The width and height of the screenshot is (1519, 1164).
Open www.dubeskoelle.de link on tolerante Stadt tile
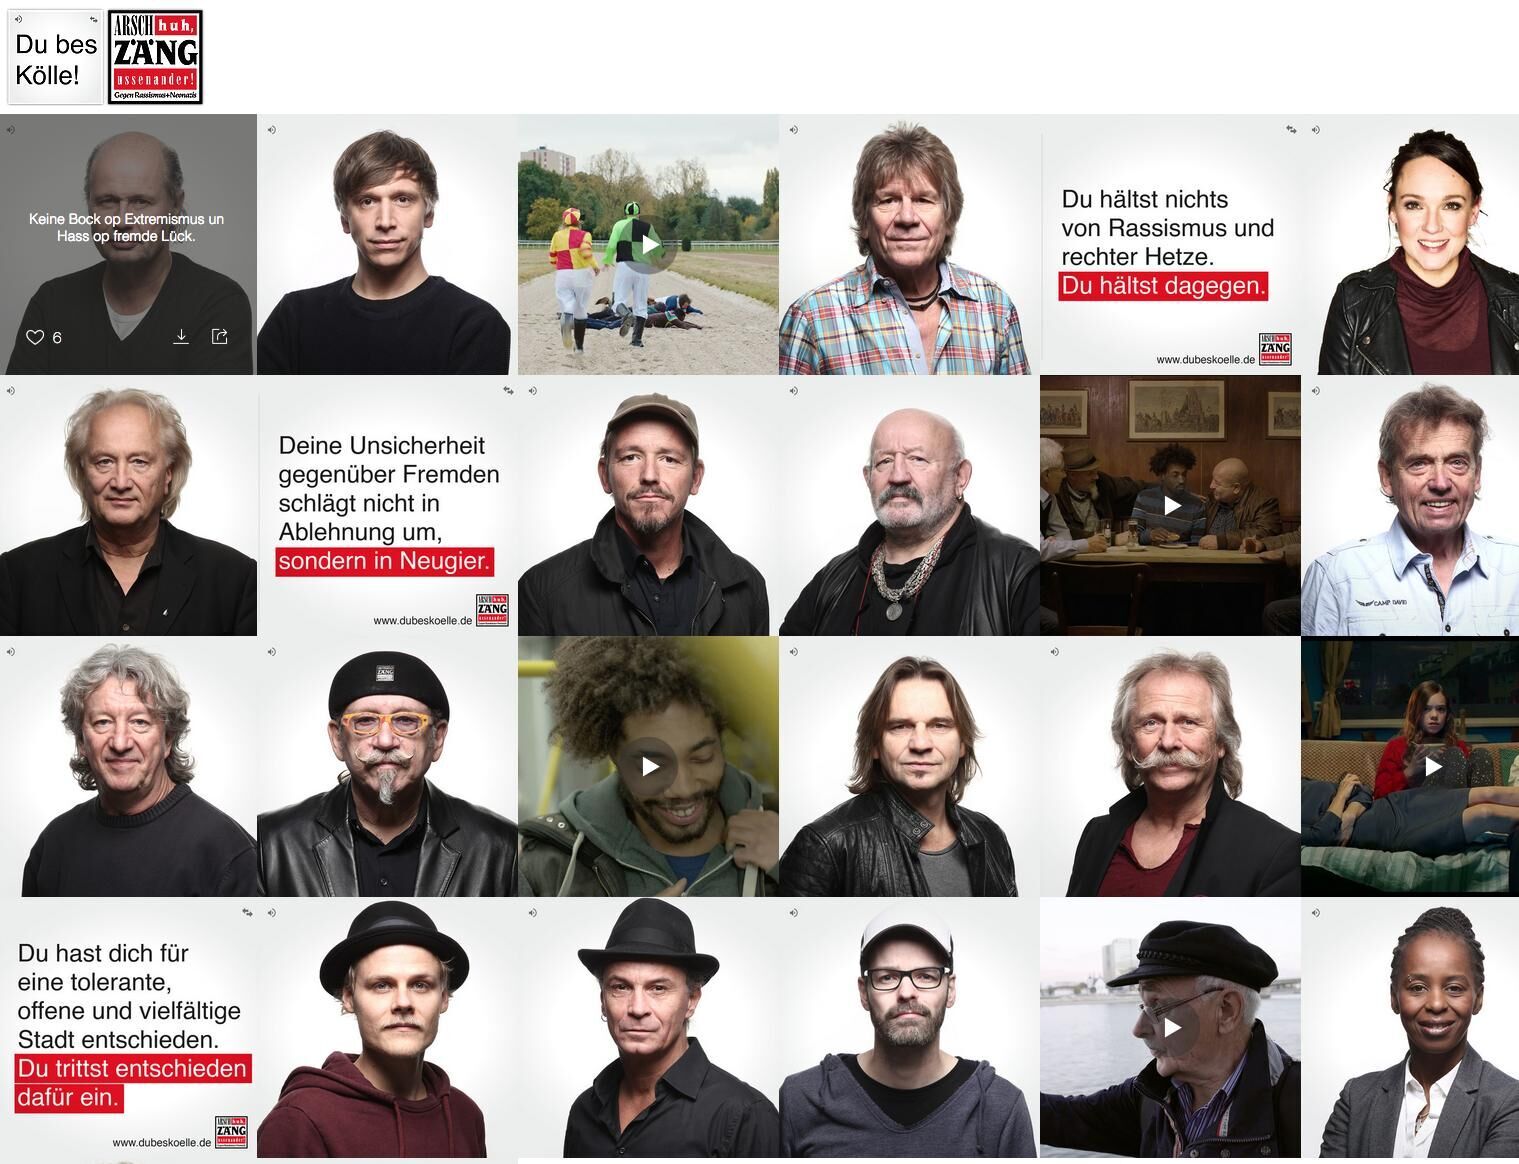pyautogui.click(x=162, y=1142)
